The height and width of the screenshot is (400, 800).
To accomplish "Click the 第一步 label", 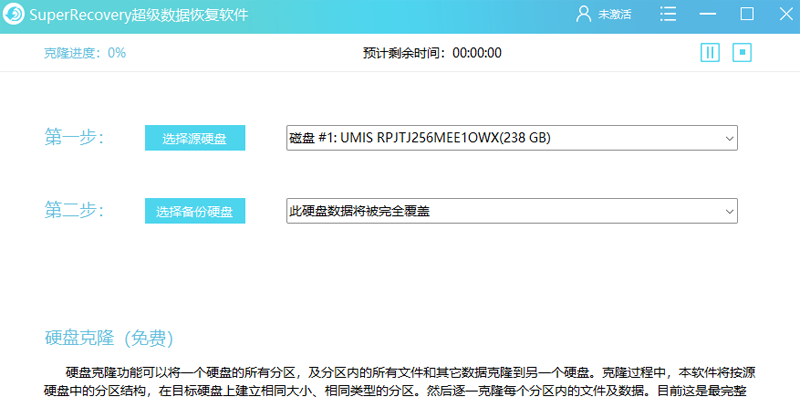I will pyautogui.click(x=74, y=138).
